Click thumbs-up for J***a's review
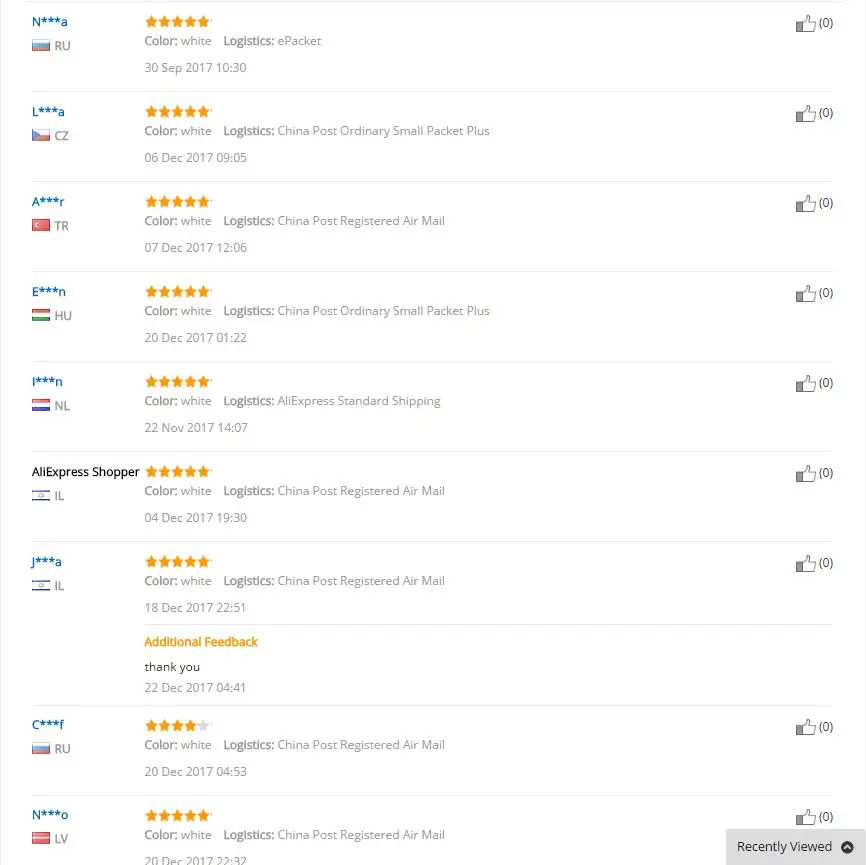Viewport: 866px width, 865px height. click(805, 564)
